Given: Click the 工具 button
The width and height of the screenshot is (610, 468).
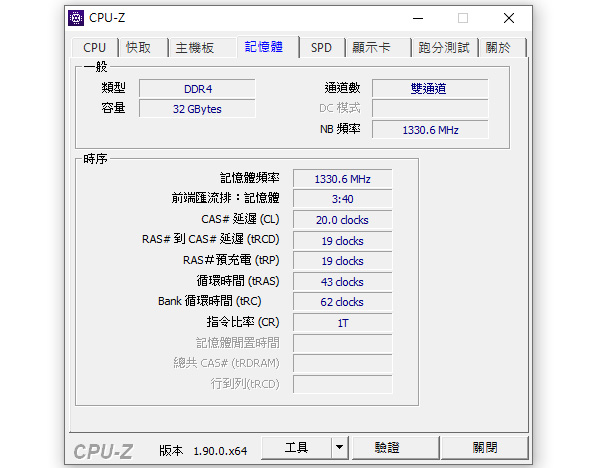Looking at the screenshot, I should [x=296, y=447].
